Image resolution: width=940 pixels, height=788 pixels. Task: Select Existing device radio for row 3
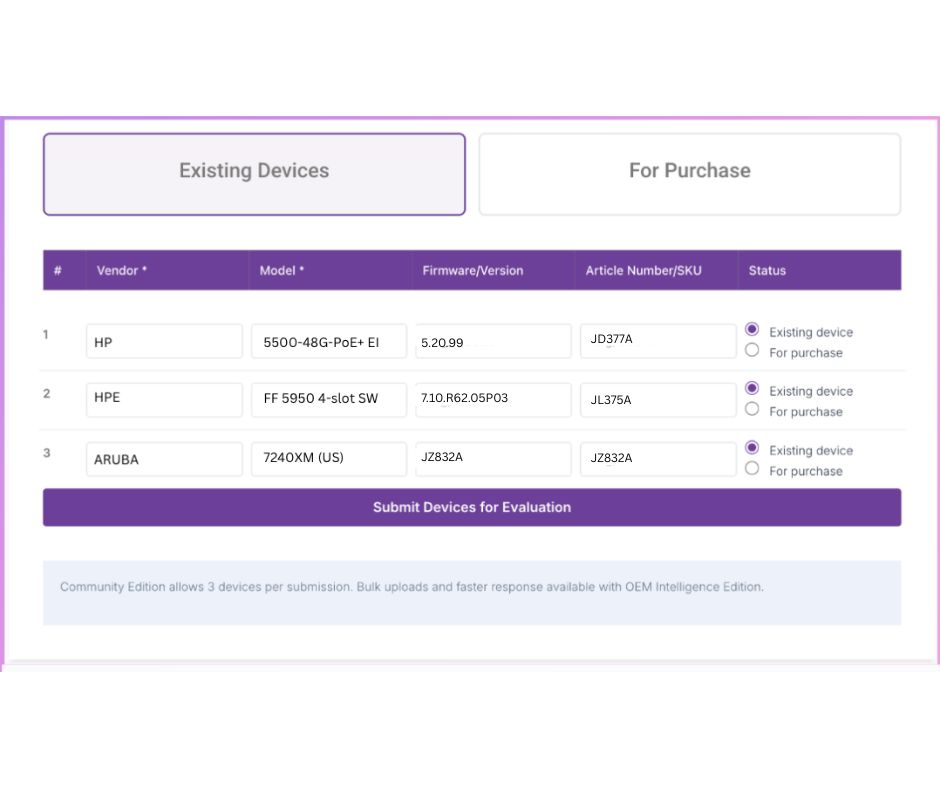[752, 447]
